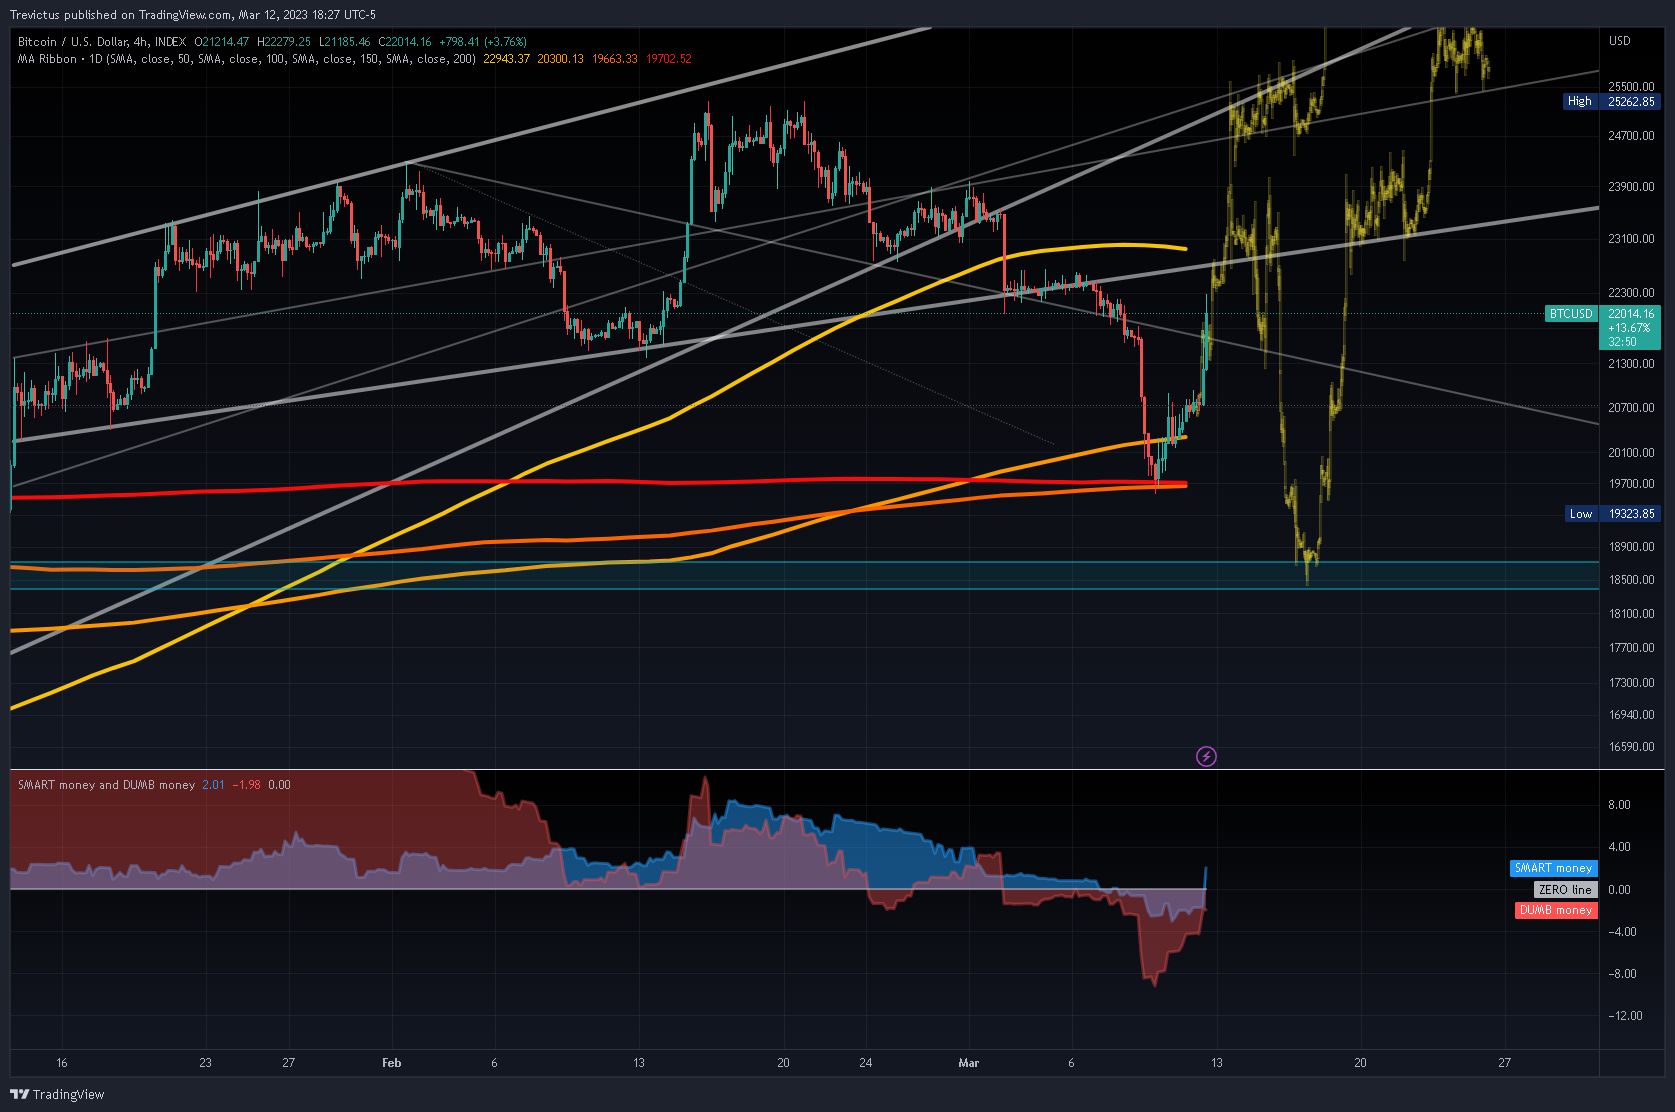Click the 18500.00 price axis label
The width and height of the screenshot is (1675, 1112).
(1631, 580)
